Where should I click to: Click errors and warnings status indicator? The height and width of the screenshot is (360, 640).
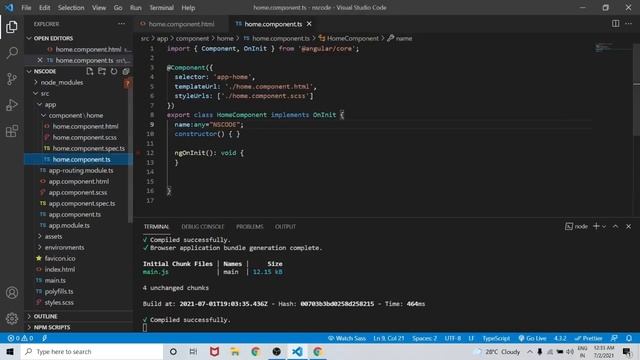(20, 338)
